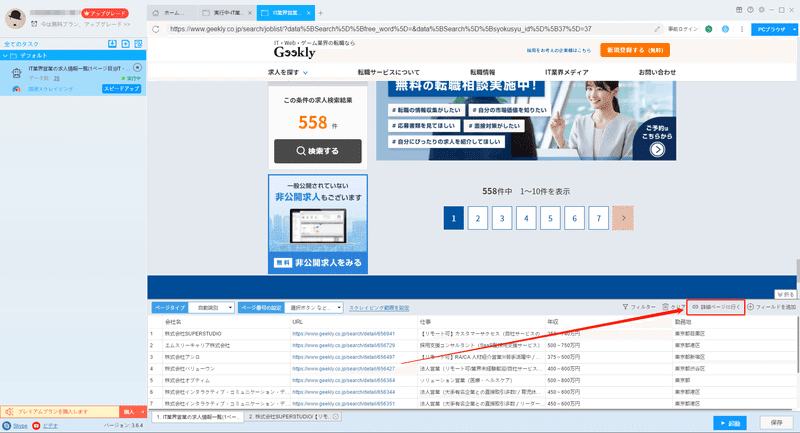The width and height of the screenshot is (800, 433).
Task: Click the user avatar with bowler hat
Action: pyautogui.click(x=15, y=18)
